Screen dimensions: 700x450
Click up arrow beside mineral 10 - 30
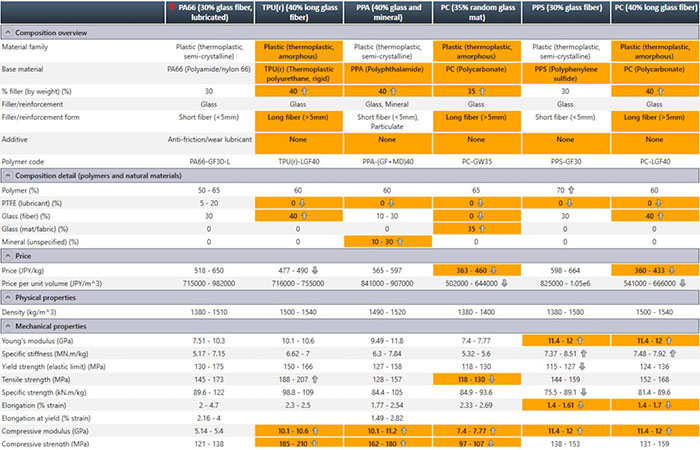click(x=400, y=242)
